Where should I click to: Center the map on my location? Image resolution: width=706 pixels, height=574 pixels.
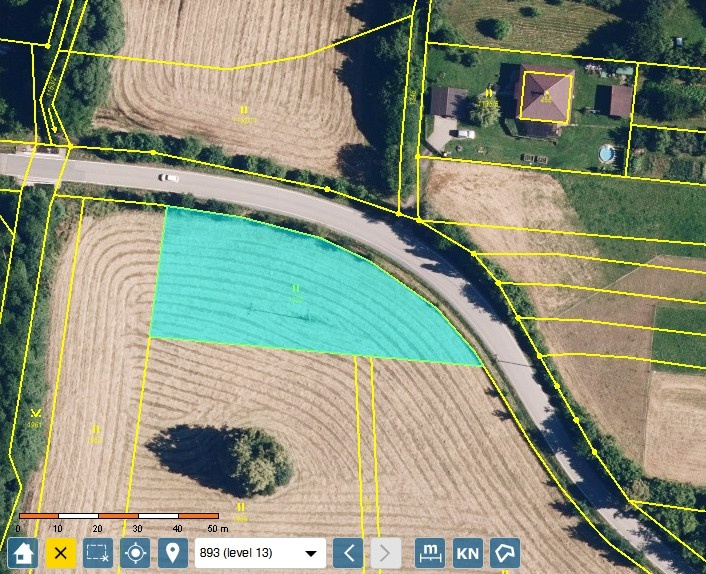(x=135, y=552)
